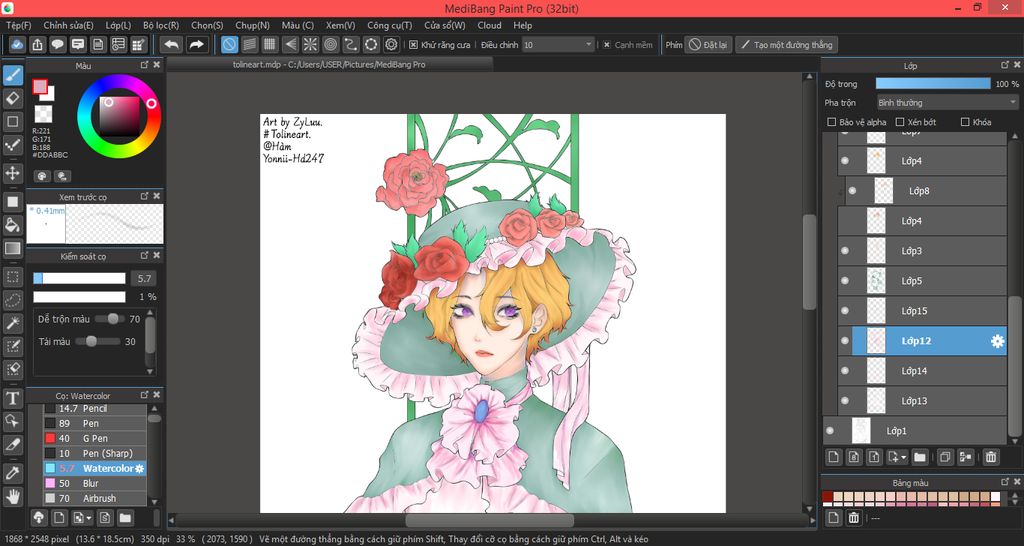Select the Move tool
Screen dimensions: 1024x546
tap(12, 173)
